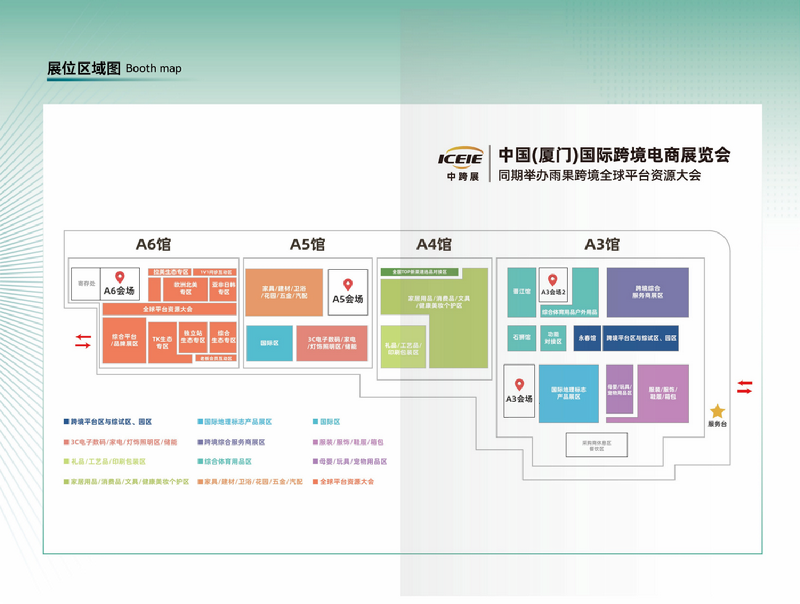Viewport: 800px width, 604px height.
Task: Click the 独立站生态专区 booth block
Action: click(x=193, y=337)
